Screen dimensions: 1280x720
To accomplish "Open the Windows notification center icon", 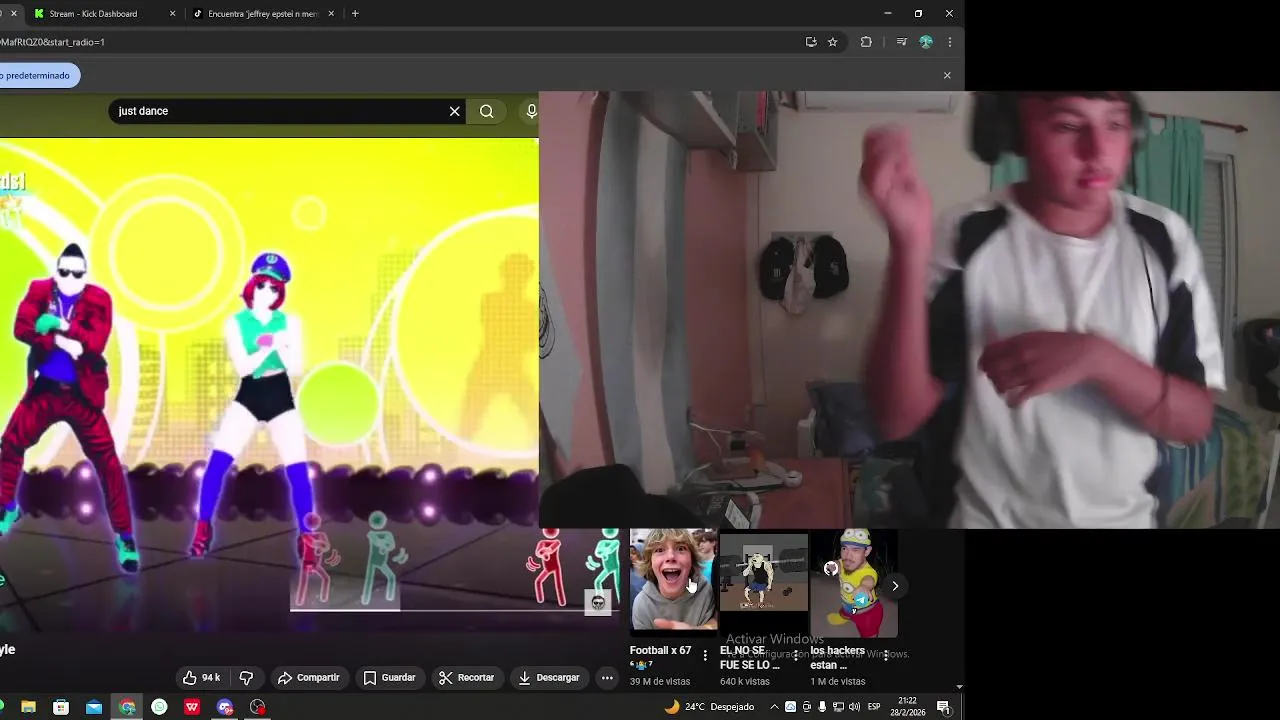I will click(x=943, y=707).
